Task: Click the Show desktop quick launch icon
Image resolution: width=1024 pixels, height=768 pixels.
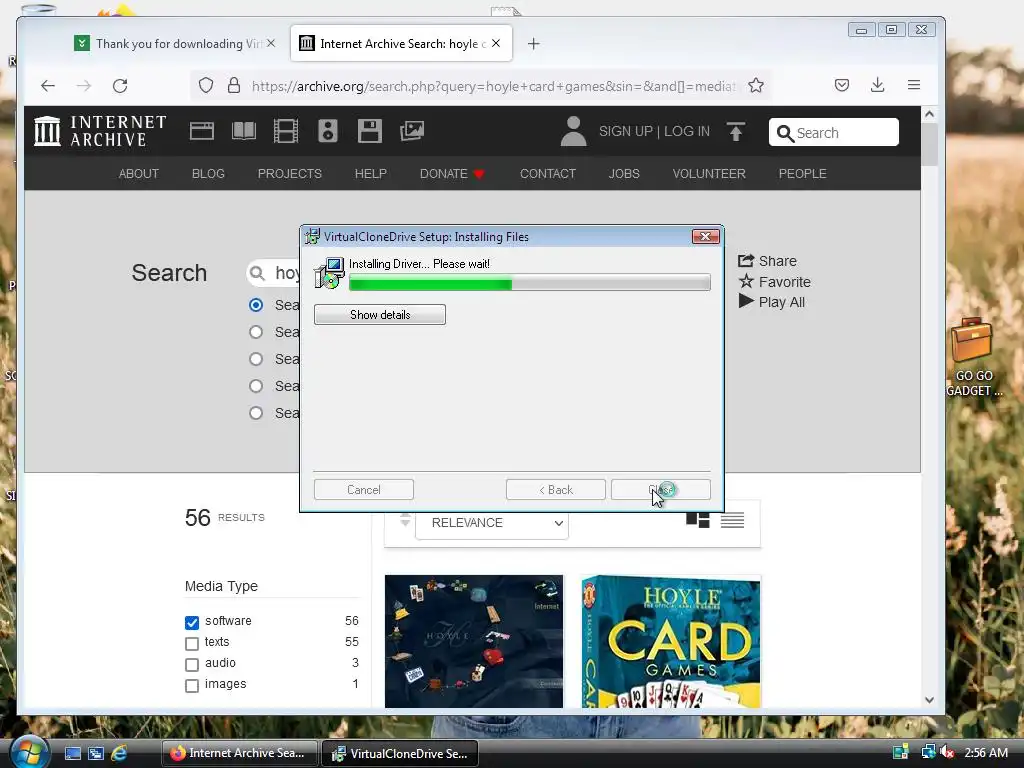Action: click(x=73, y=753)
